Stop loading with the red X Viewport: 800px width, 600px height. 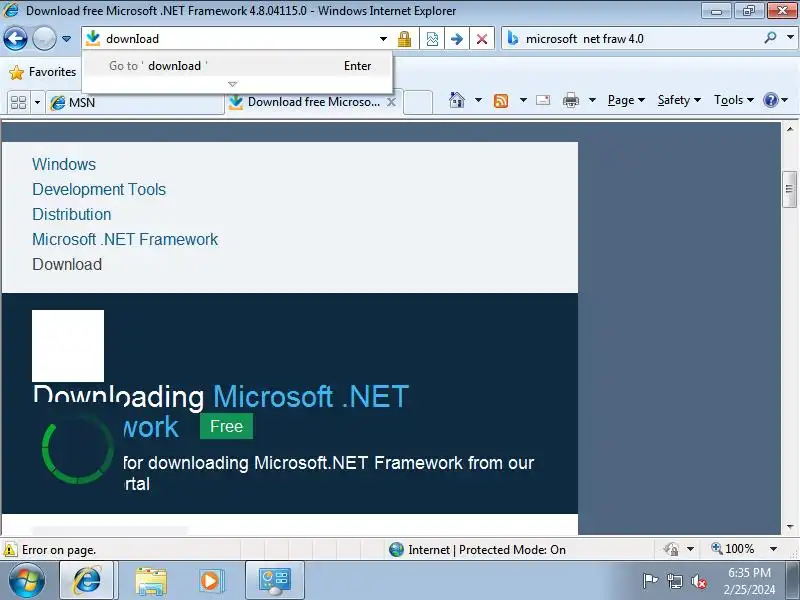point(482,39)
